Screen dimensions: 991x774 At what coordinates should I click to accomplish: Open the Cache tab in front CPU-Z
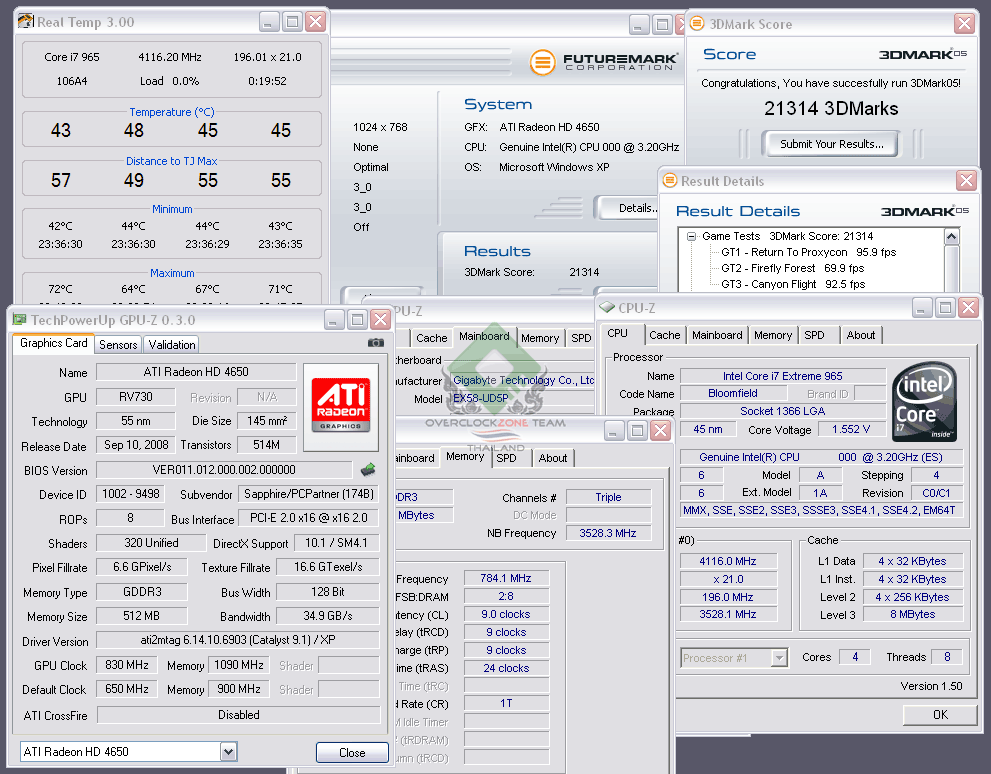click(x=665, y=335)
